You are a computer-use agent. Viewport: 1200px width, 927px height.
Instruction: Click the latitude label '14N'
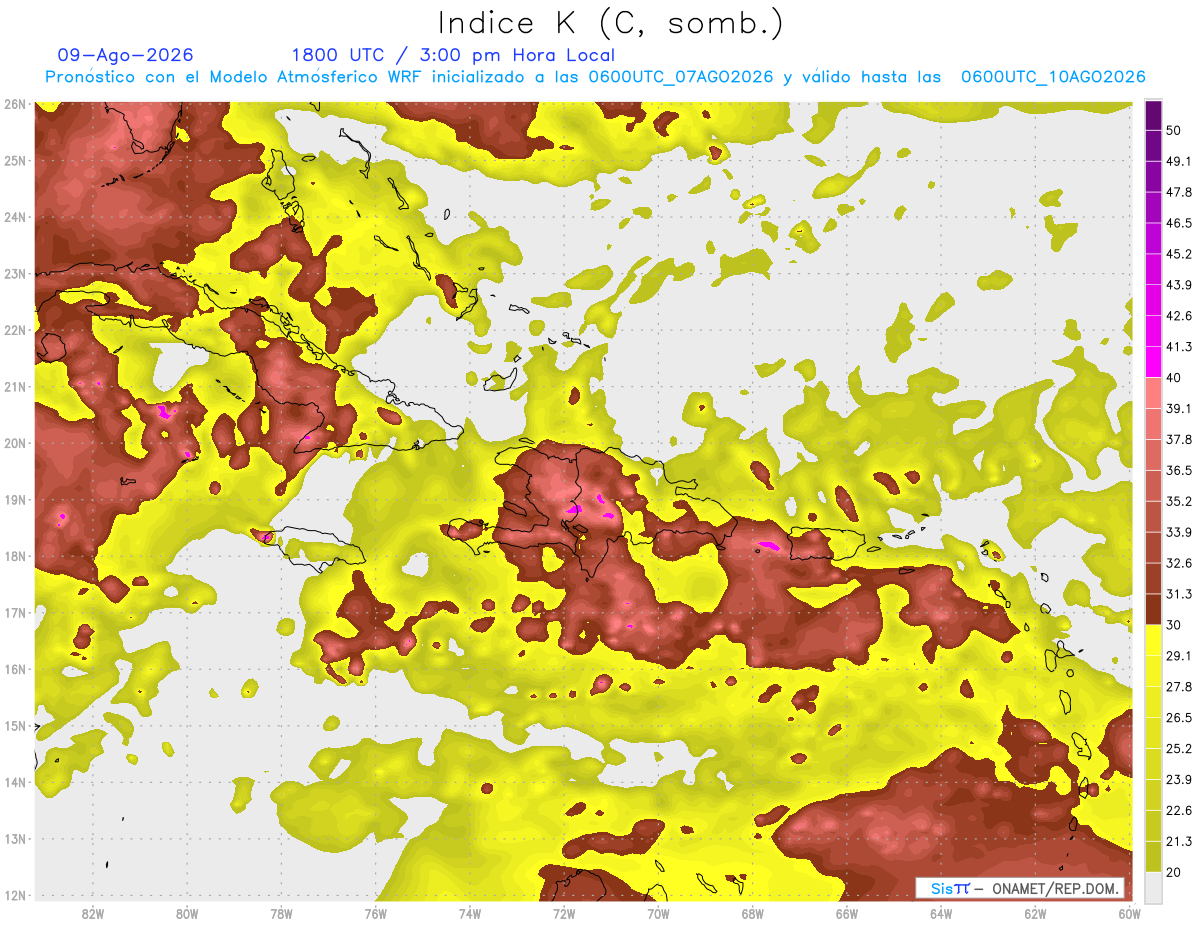click(x=15, y=782)
